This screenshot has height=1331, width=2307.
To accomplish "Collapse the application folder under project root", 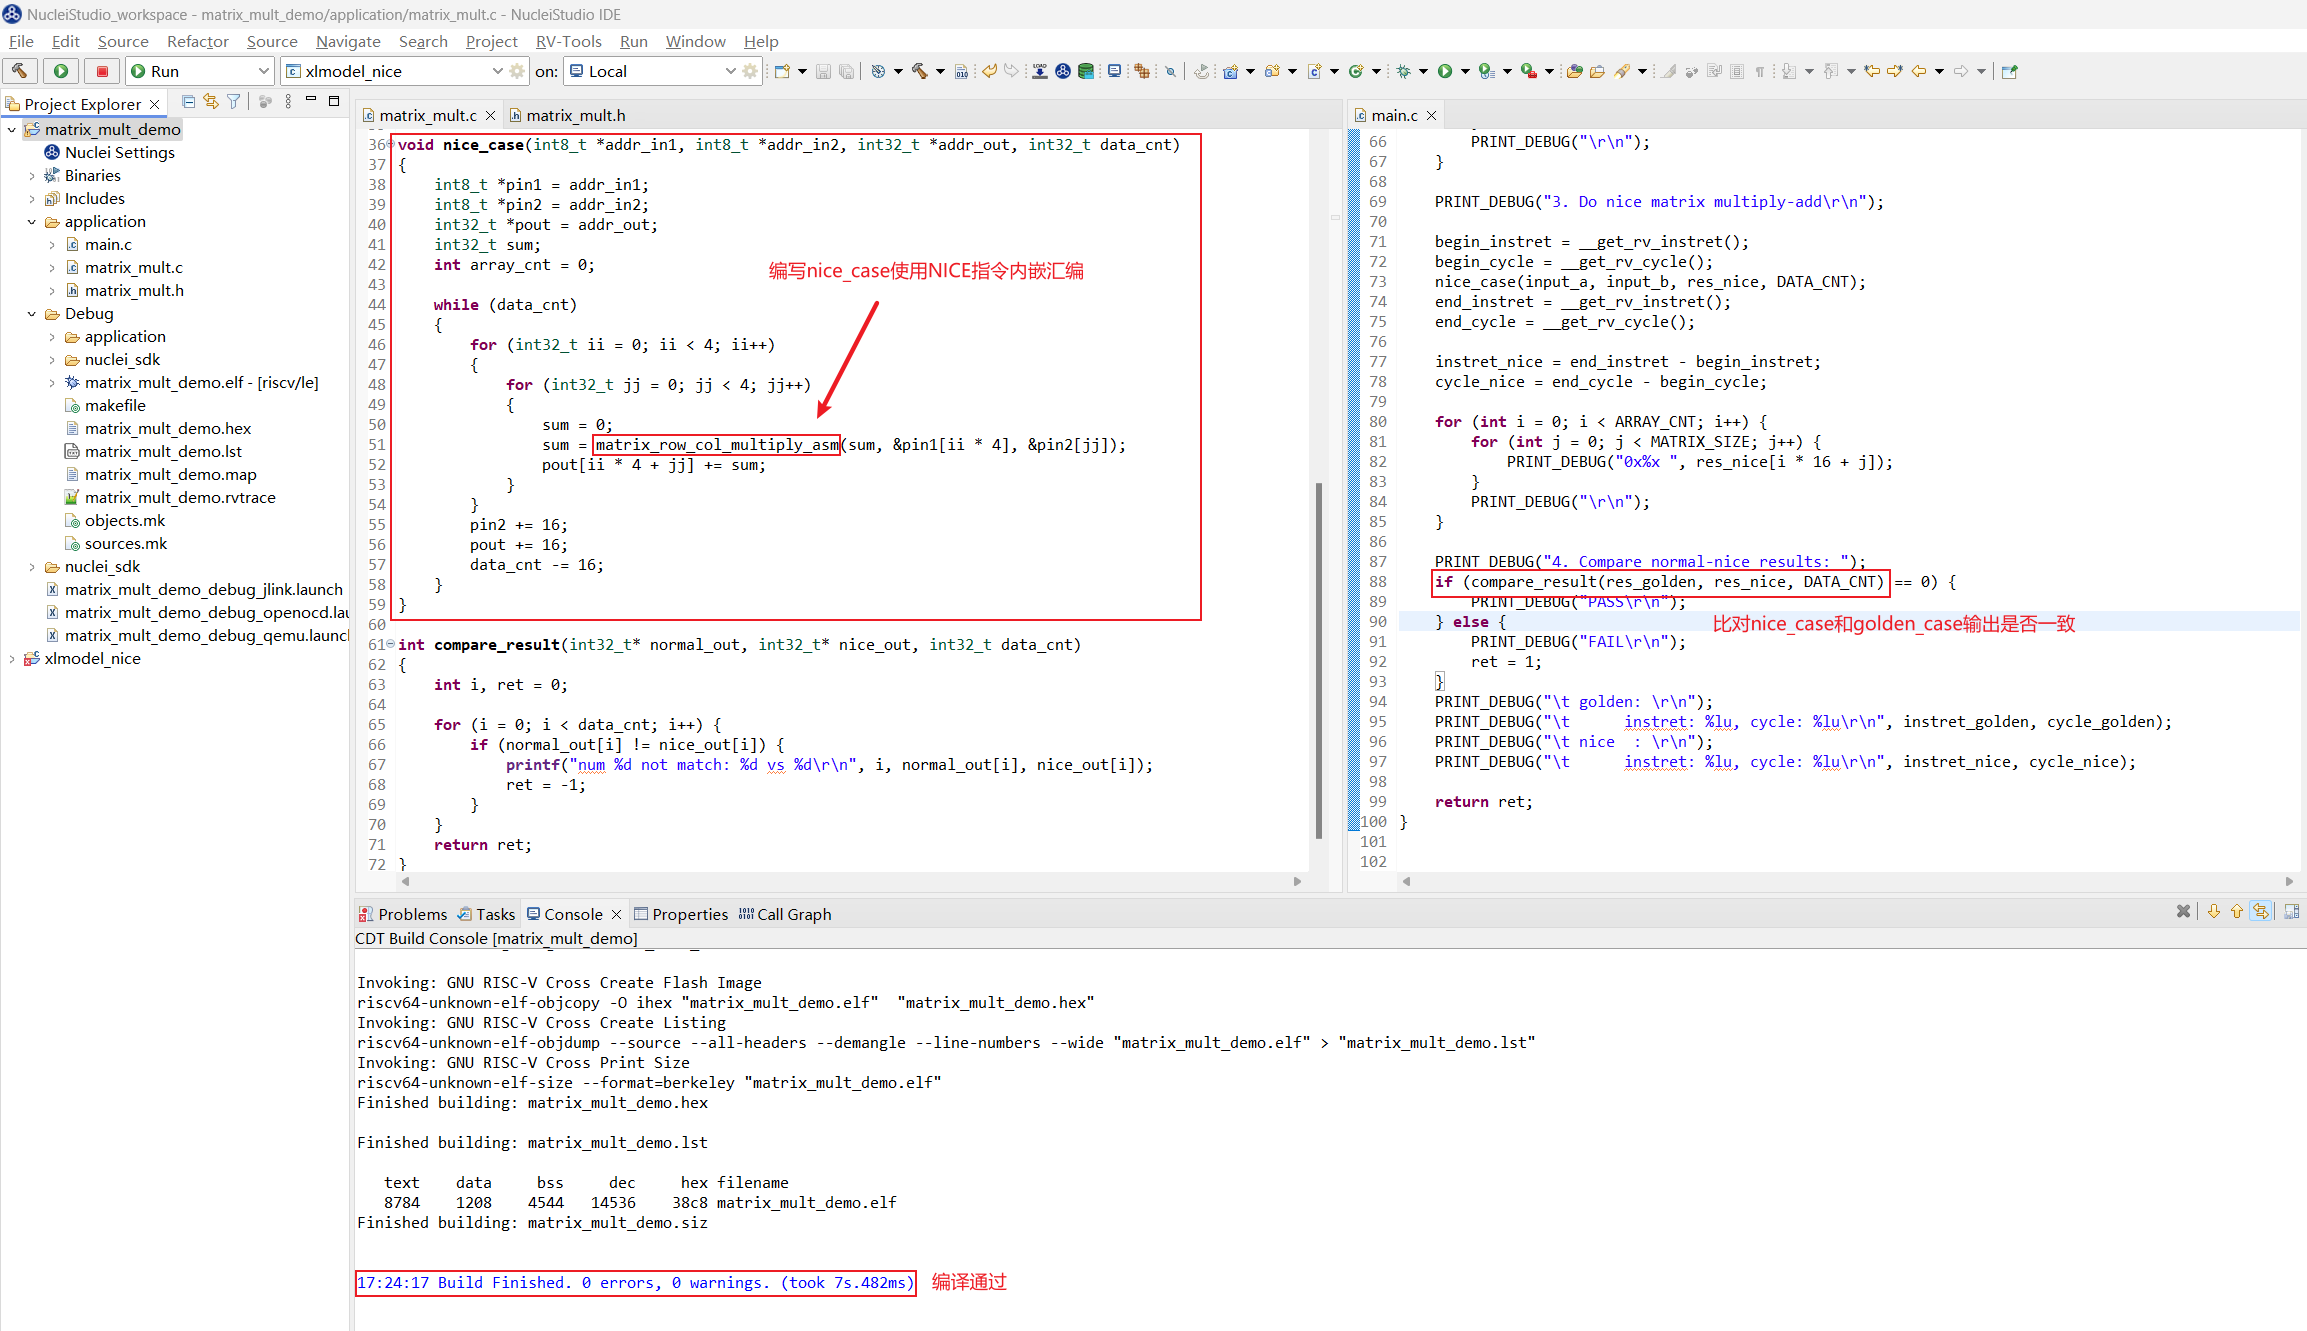I will tap(32, 222).
